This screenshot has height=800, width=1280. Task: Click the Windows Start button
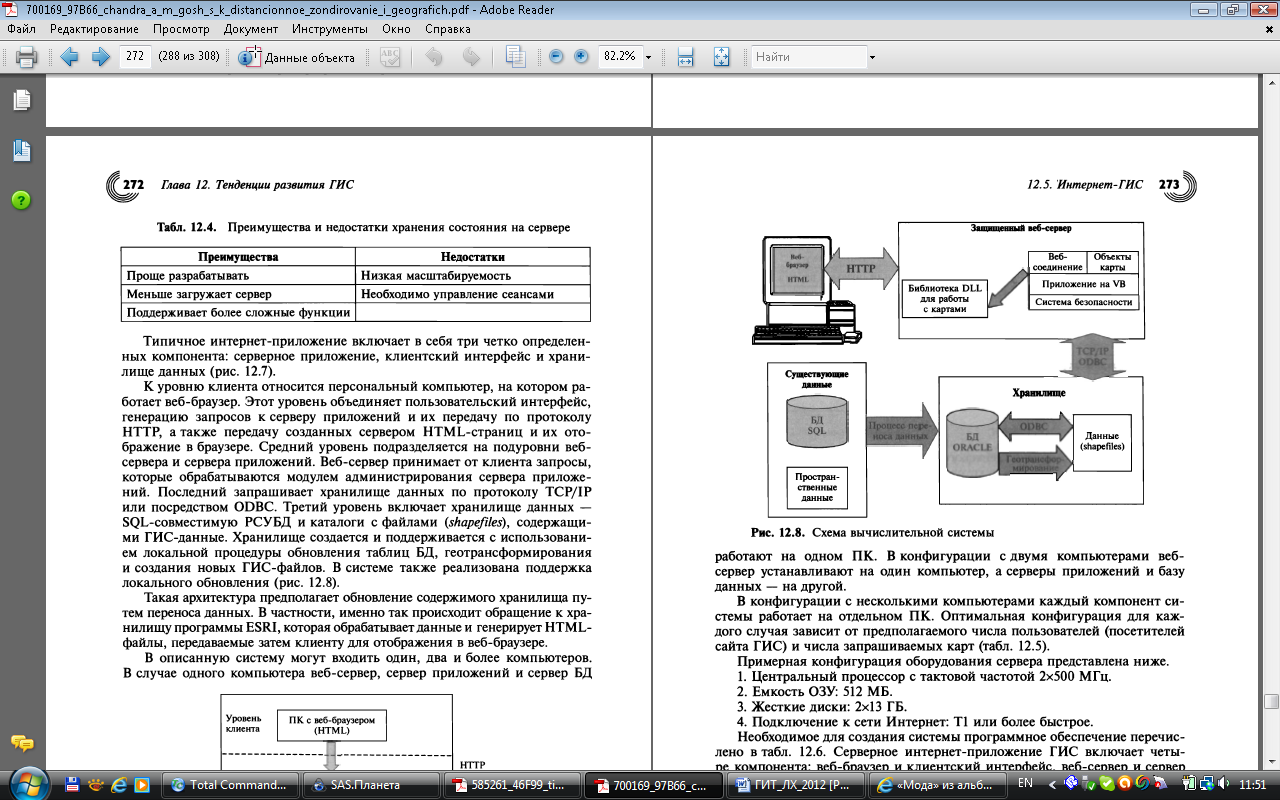[x=27, y=784]
